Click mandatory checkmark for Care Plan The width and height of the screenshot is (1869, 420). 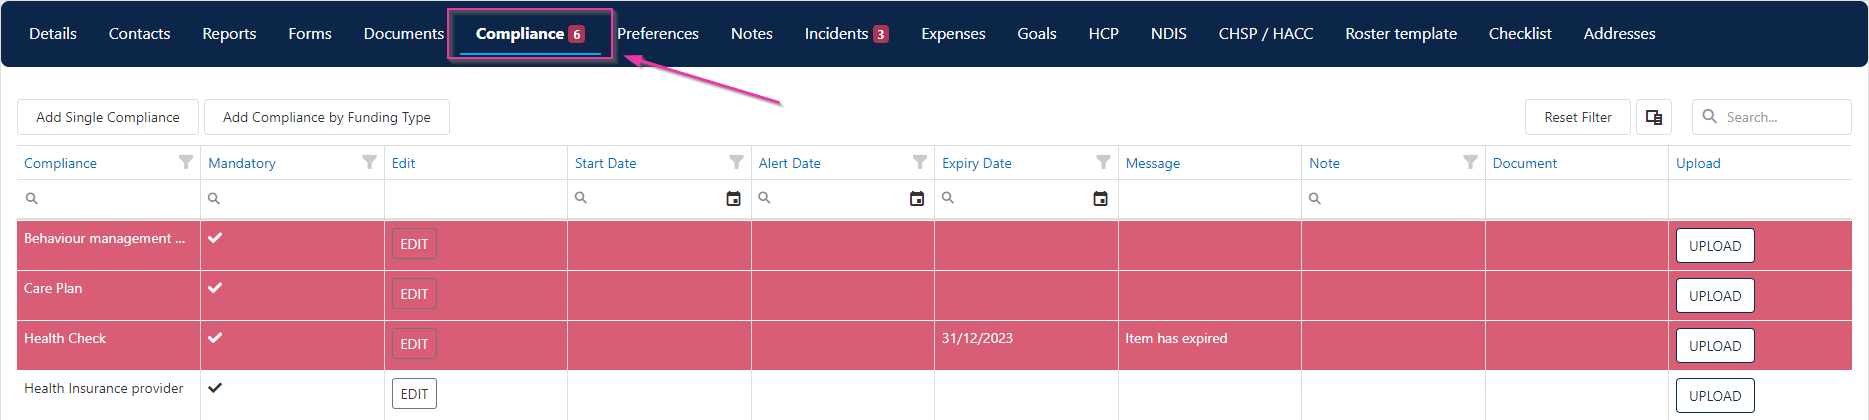tap(215, 288)
